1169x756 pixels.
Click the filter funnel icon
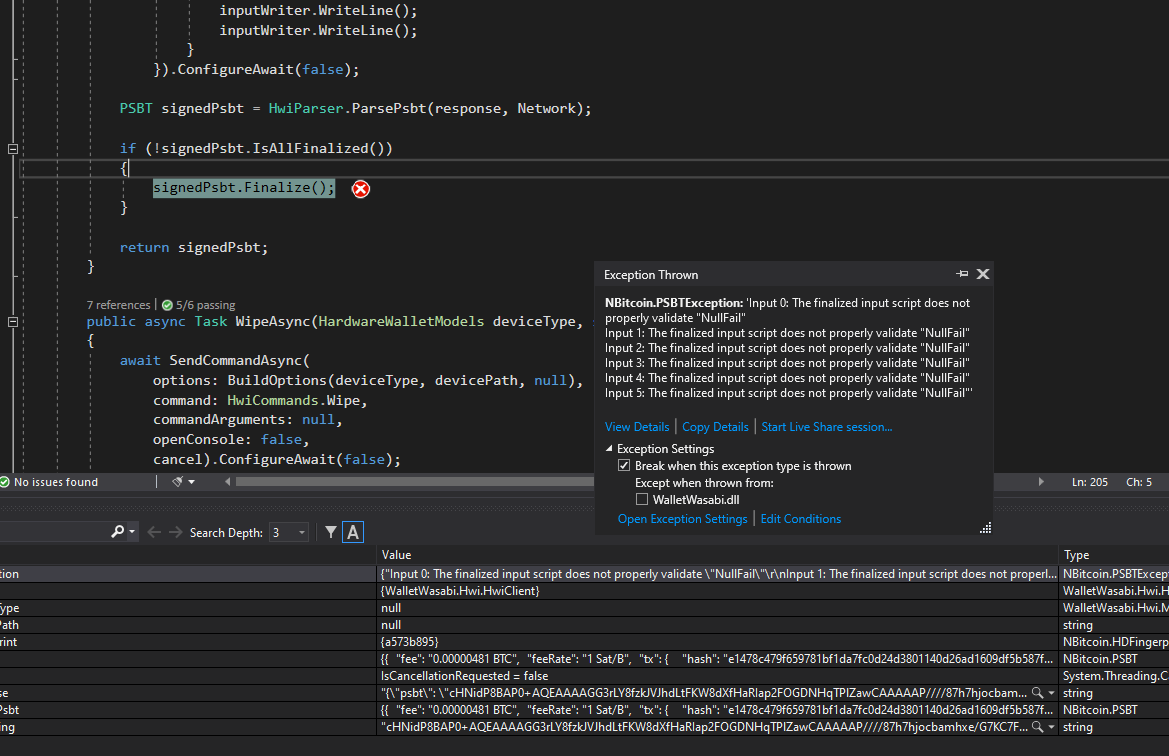tap(331, 532)
